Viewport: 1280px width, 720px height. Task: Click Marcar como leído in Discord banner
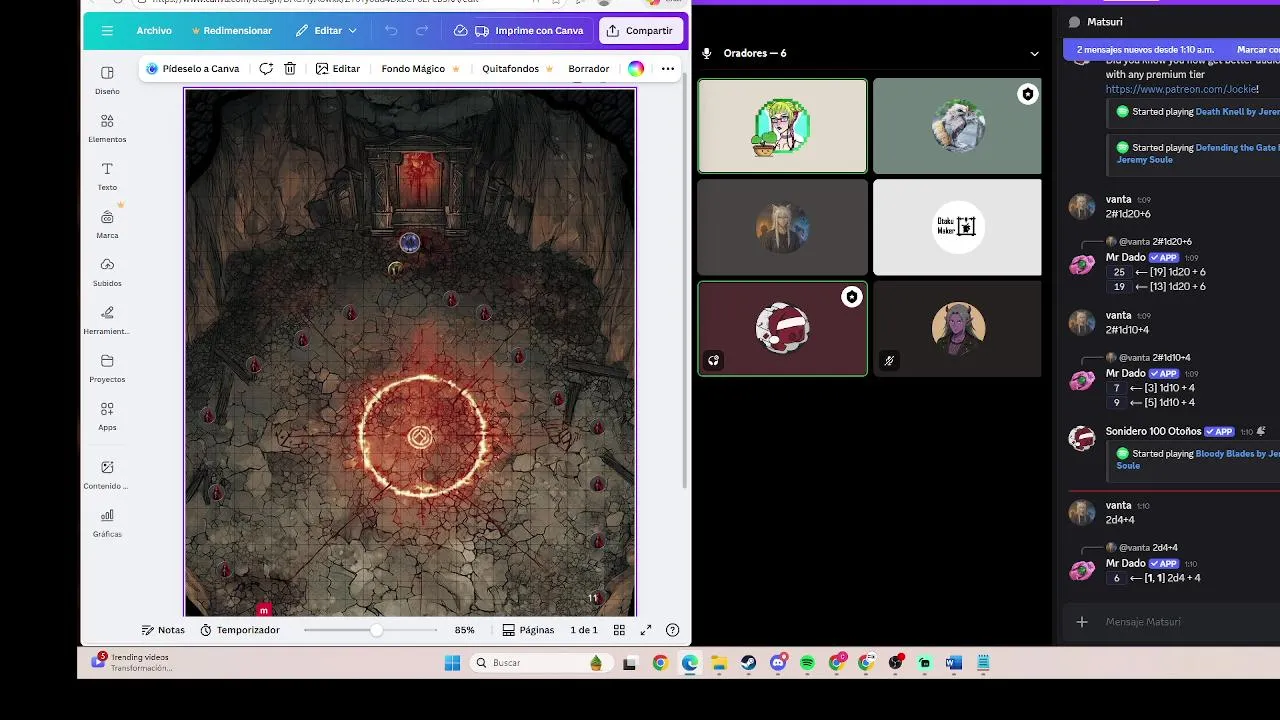pyautogui.click(x=1258, y=49)
